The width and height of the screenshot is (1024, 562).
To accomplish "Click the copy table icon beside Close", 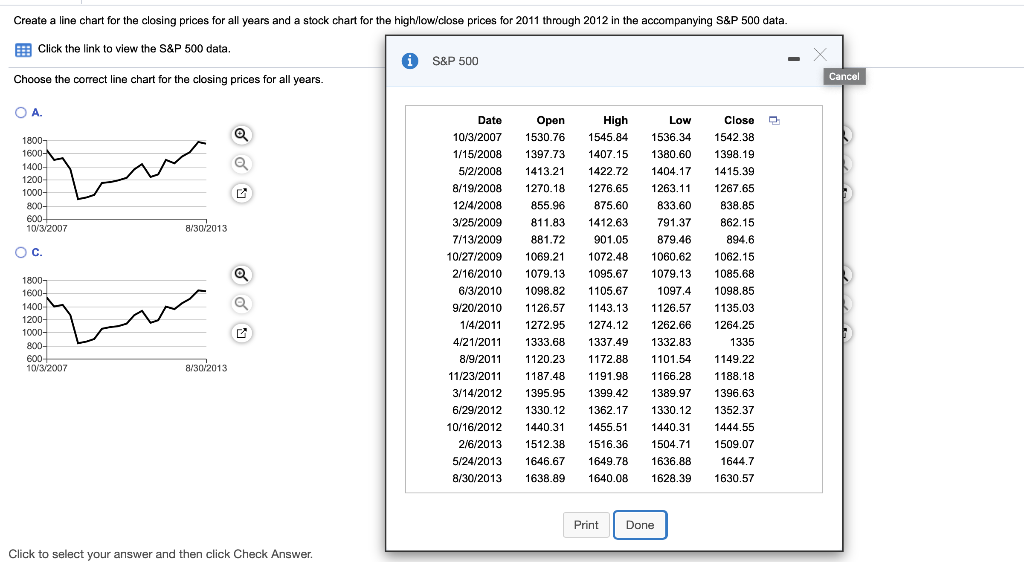I will coord(774,120).
